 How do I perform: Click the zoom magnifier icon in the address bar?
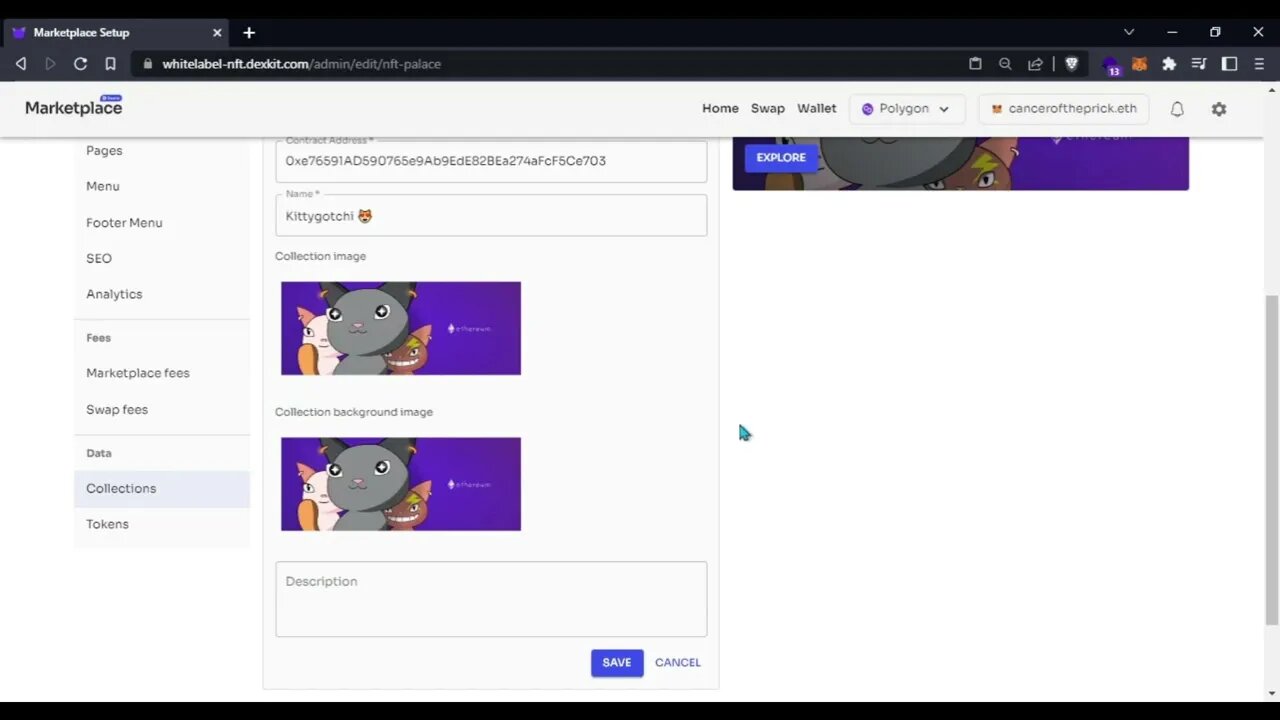[x=1005, y=64]
